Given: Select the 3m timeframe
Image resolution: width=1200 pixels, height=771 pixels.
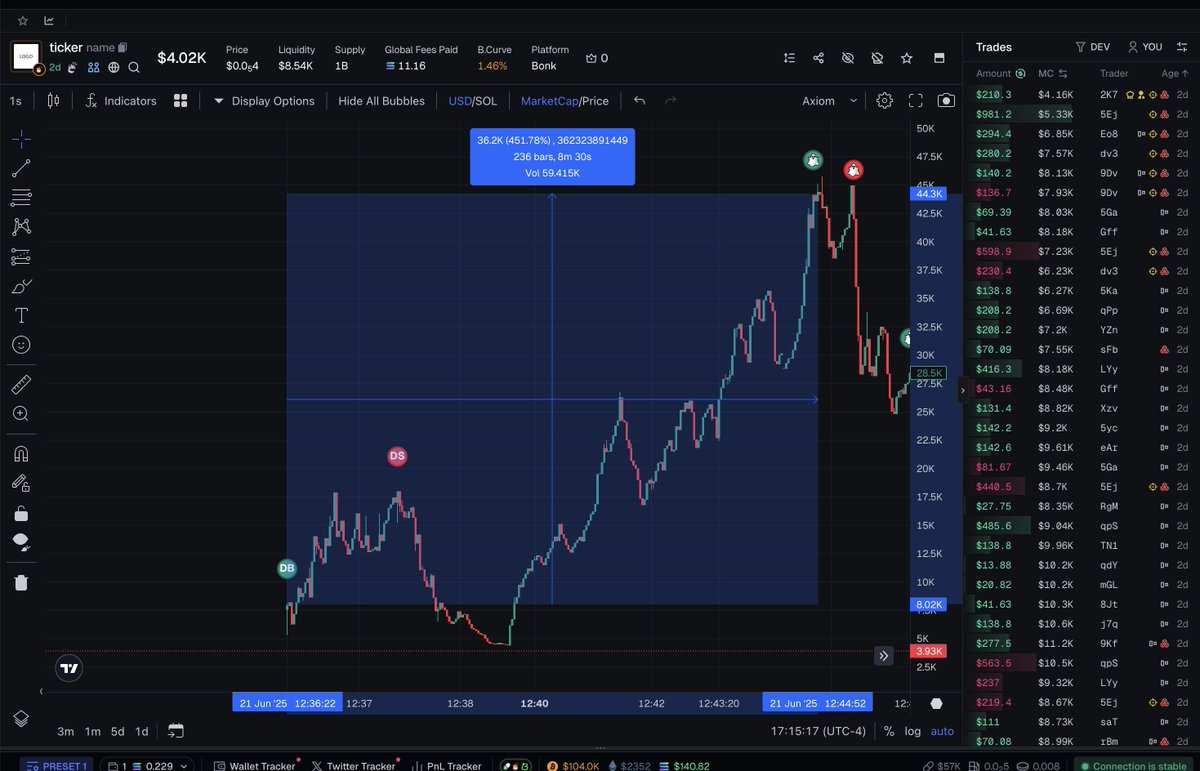Looking at the screenshot, I should coord(66,731).
